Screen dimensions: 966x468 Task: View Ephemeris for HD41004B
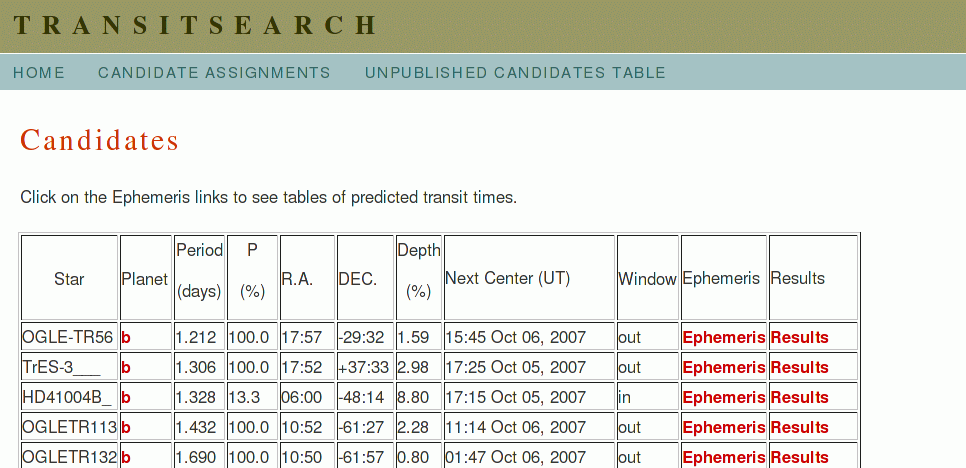tap(724, 398)
